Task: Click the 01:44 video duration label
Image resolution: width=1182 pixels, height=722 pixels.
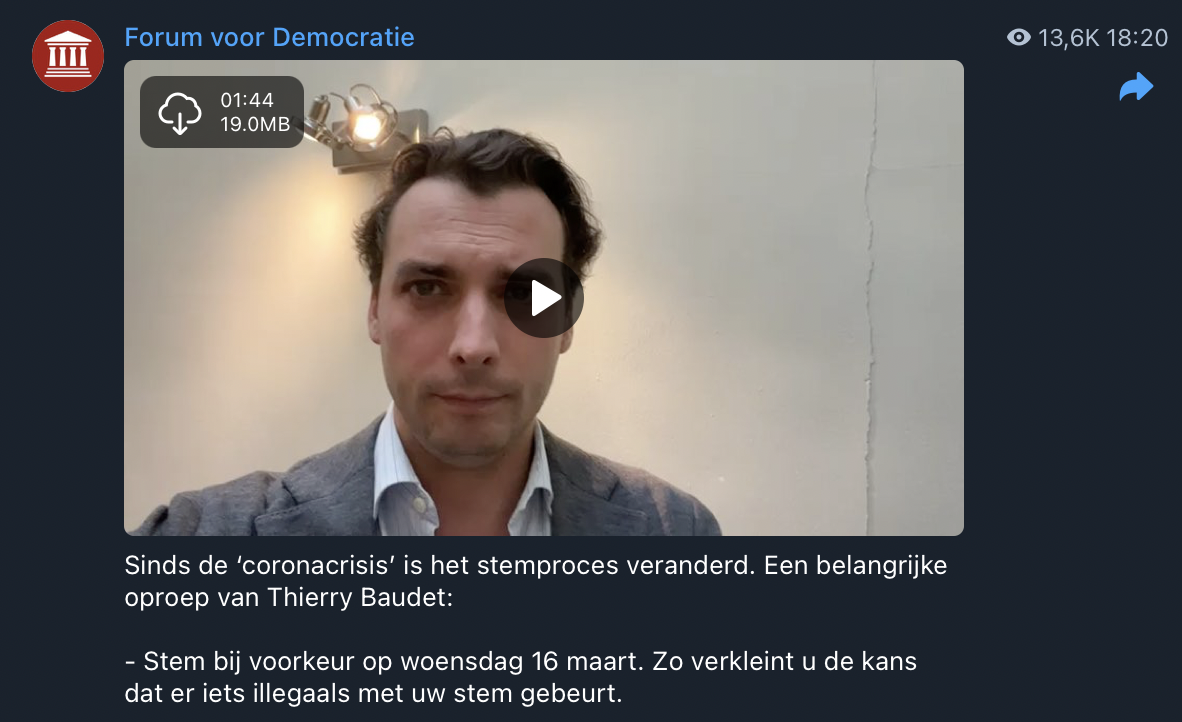Action: [247, 100]
